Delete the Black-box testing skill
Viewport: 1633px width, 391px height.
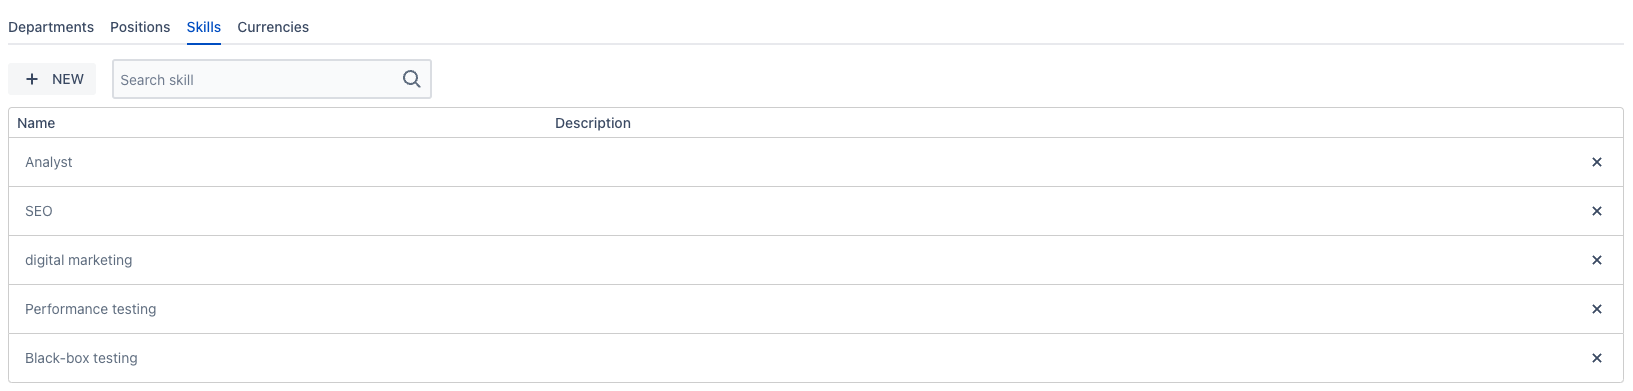(1596, 358)
